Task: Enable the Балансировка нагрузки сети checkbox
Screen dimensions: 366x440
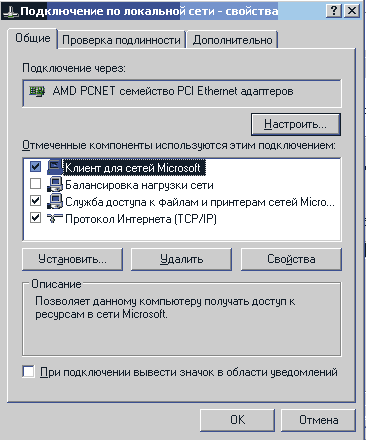Action: tap(35, 184)
